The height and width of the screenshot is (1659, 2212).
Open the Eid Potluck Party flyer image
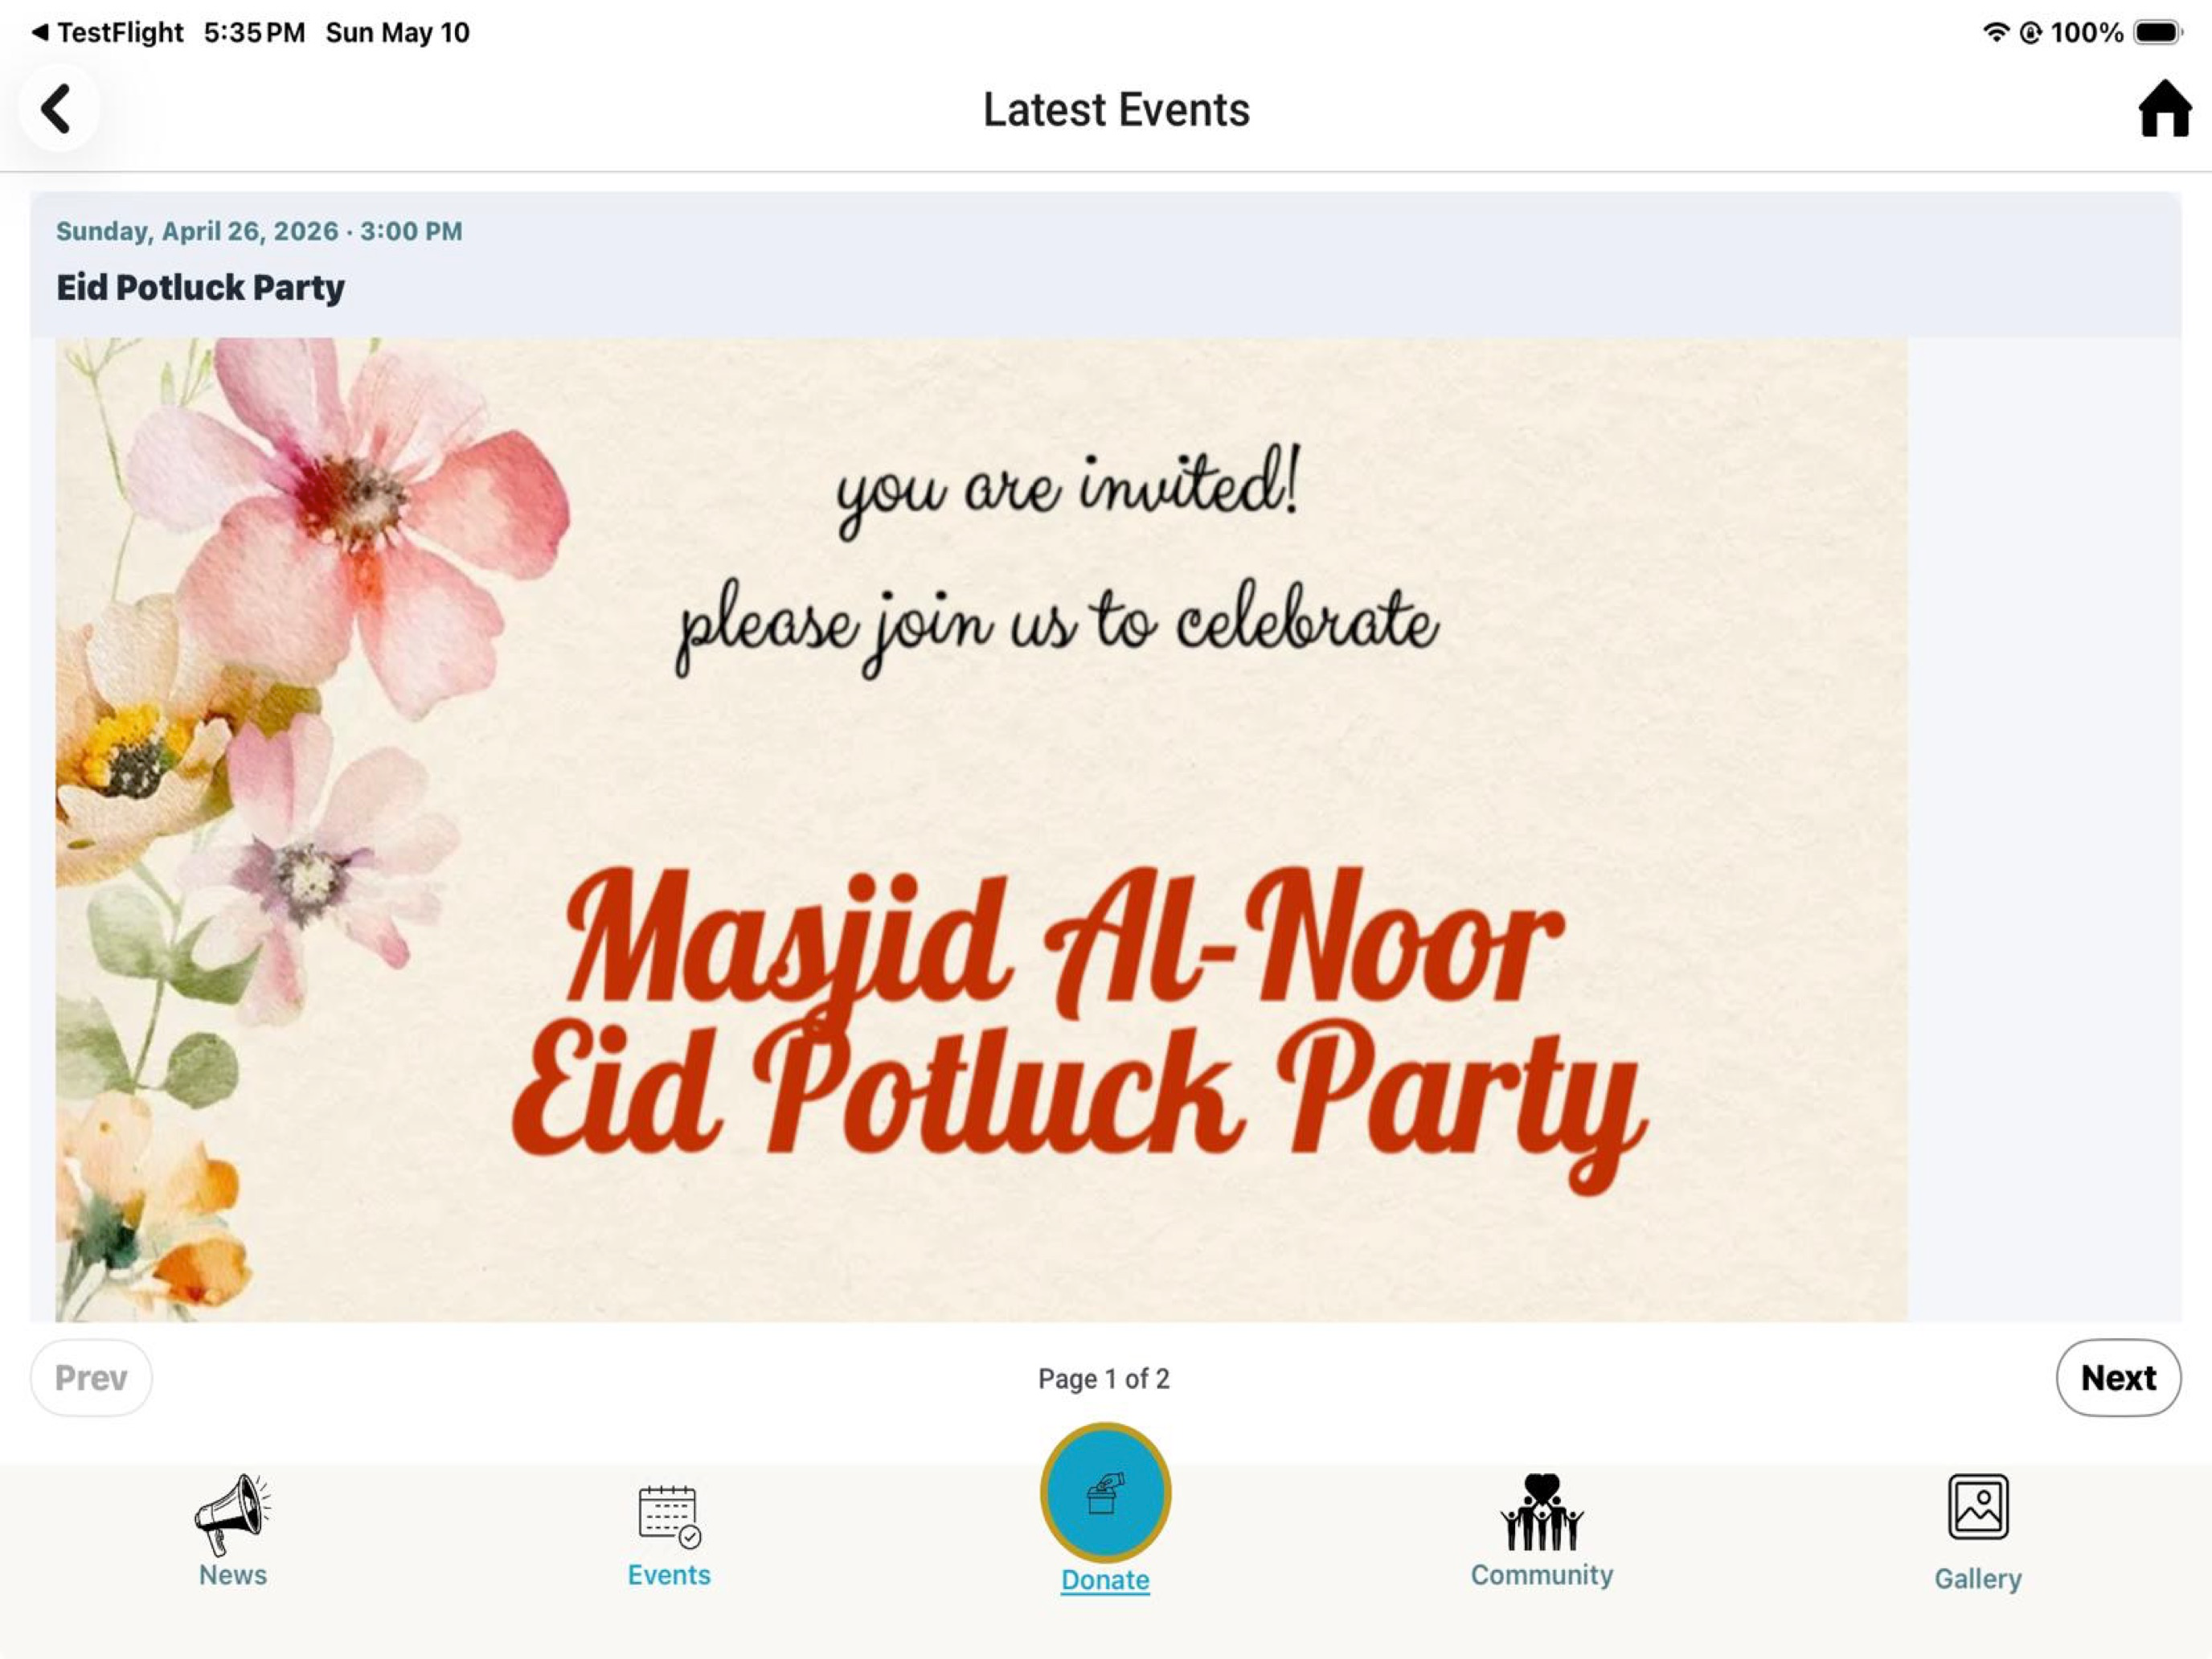point(981,829)
